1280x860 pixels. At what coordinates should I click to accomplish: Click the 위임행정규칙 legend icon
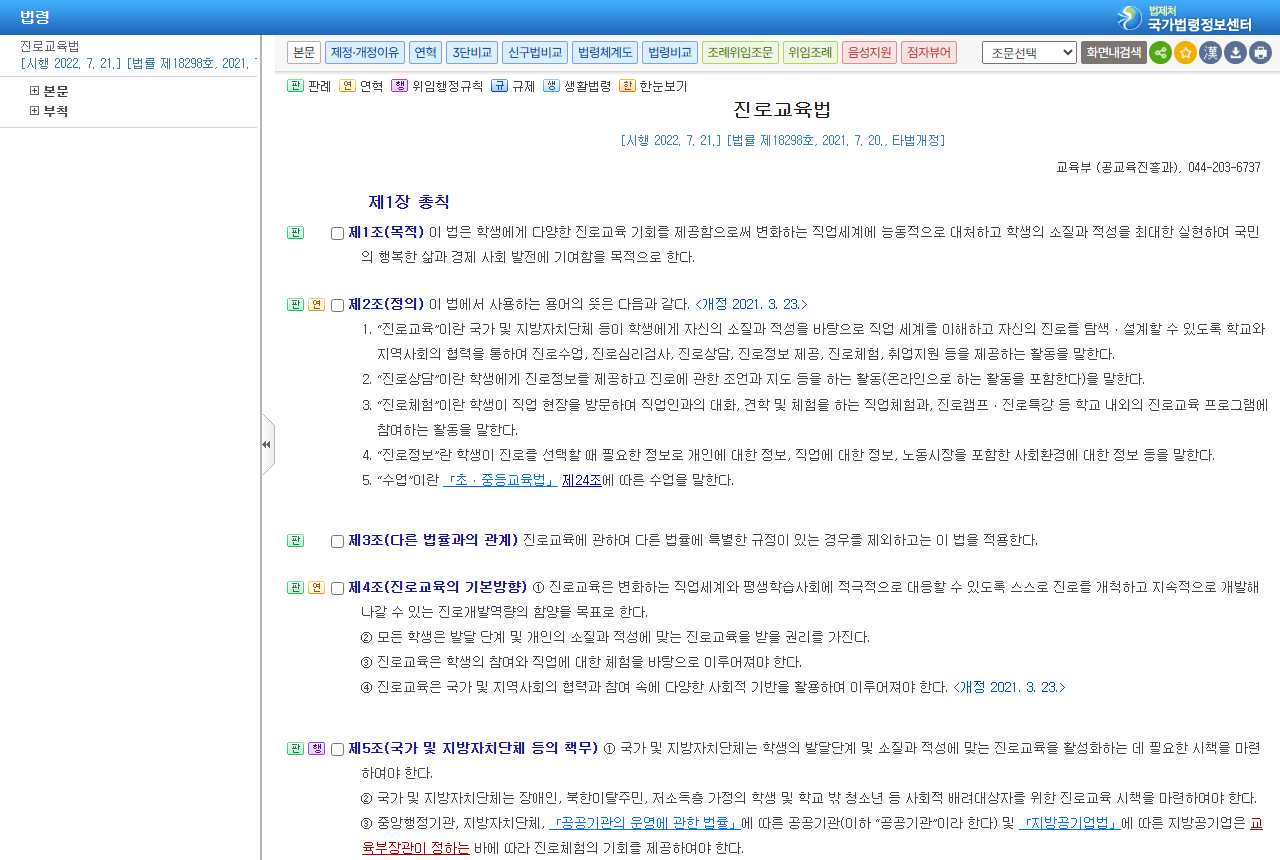399,86
